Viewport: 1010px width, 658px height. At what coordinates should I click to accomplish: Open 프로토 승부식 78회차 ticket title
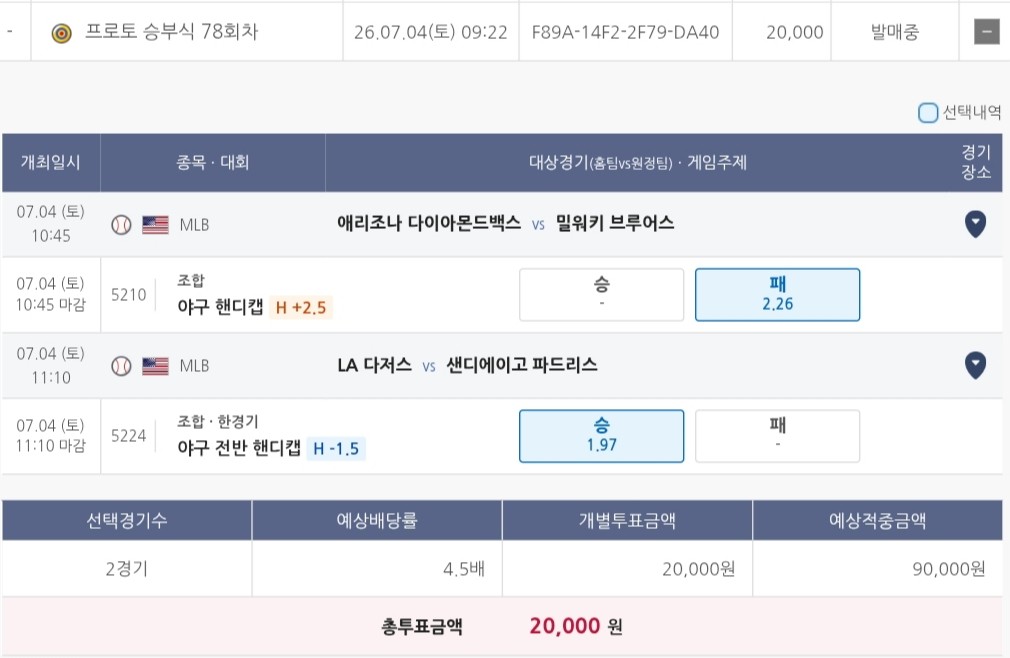[171, 32]
